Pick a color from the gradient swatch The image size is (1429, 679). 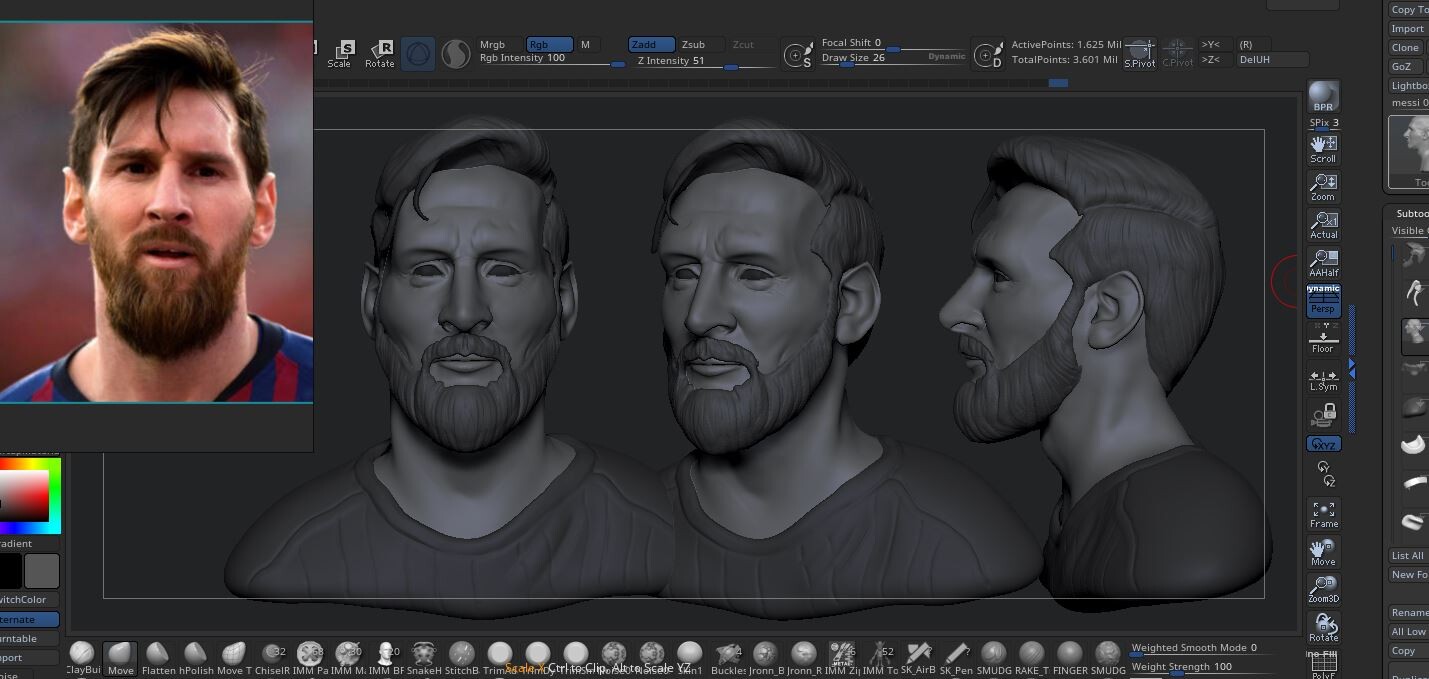click(x=30, y=495)
